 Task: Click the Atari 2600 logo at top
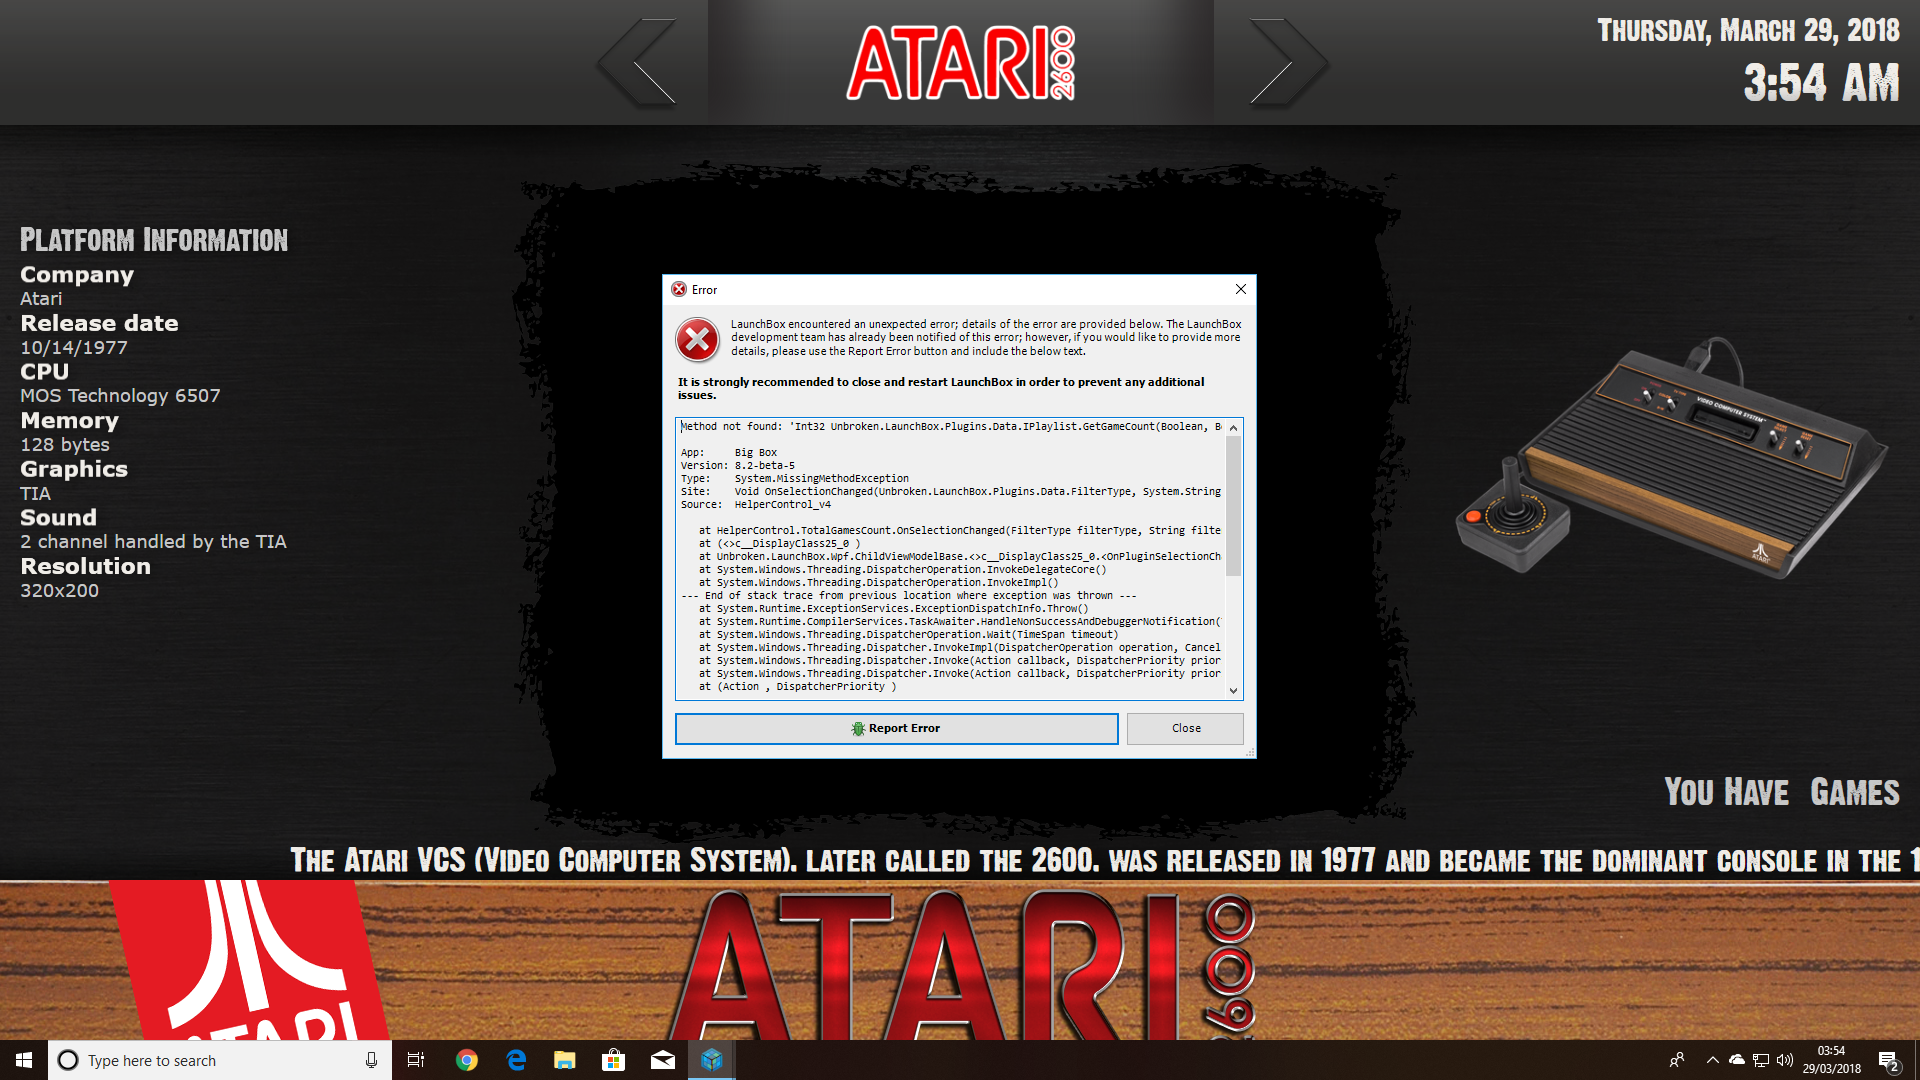[961, 62]
